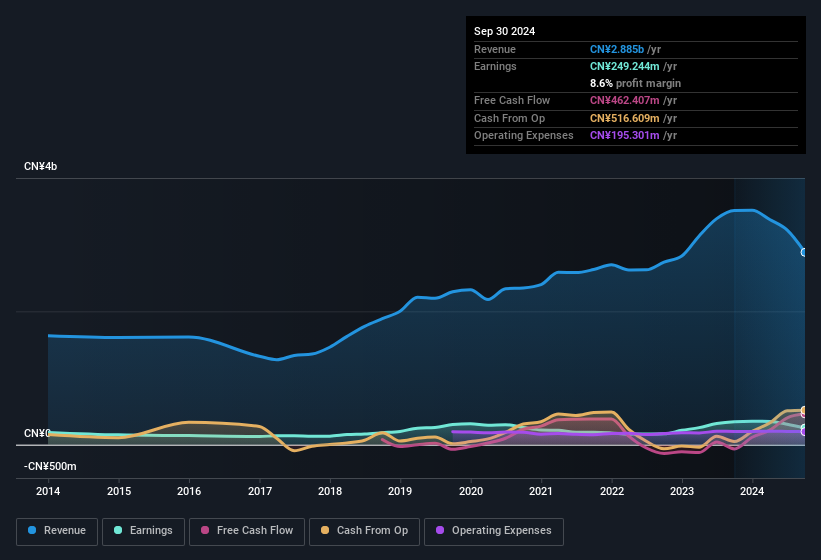Screen dimensions: 821x560
Task: Click the Cash From Op label in tooltip
Action: 509,118
